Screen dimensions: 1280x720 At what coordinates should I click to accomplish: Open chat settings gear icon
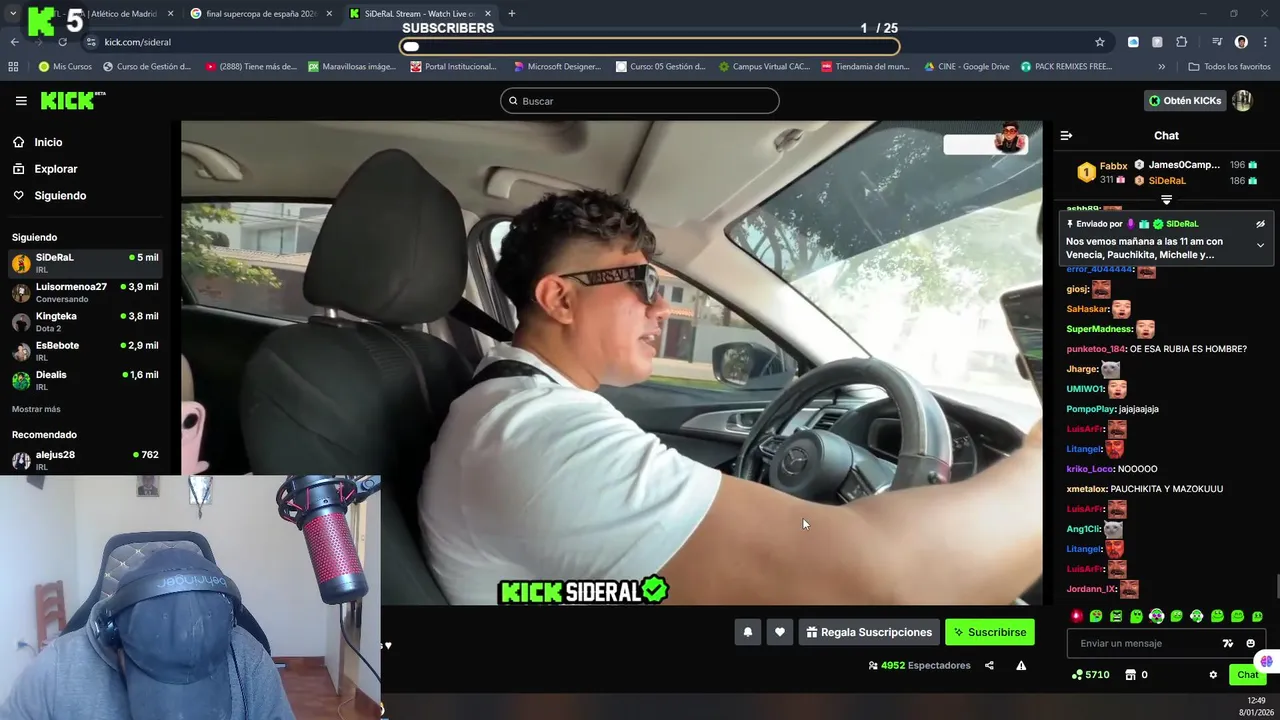1213,675
